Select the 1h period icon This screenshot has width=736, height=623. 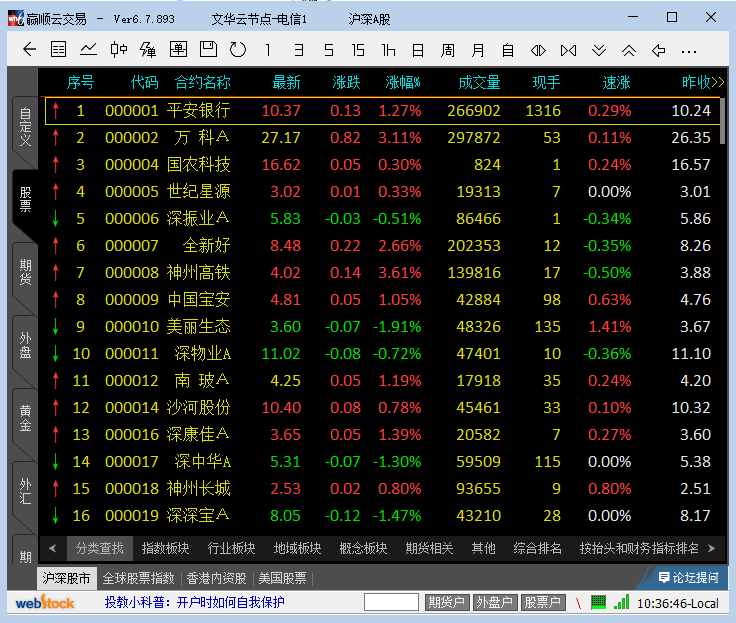click(388, 49)
